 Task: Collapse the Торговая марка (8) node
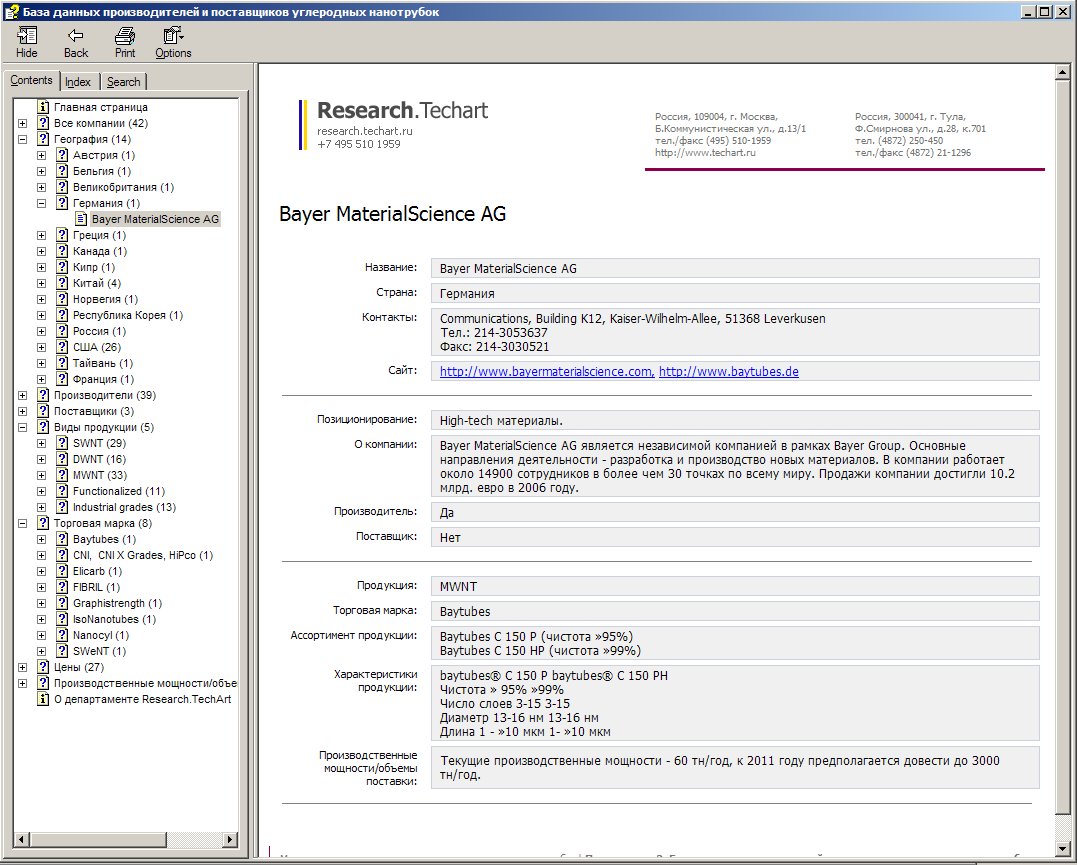point(23,524)
